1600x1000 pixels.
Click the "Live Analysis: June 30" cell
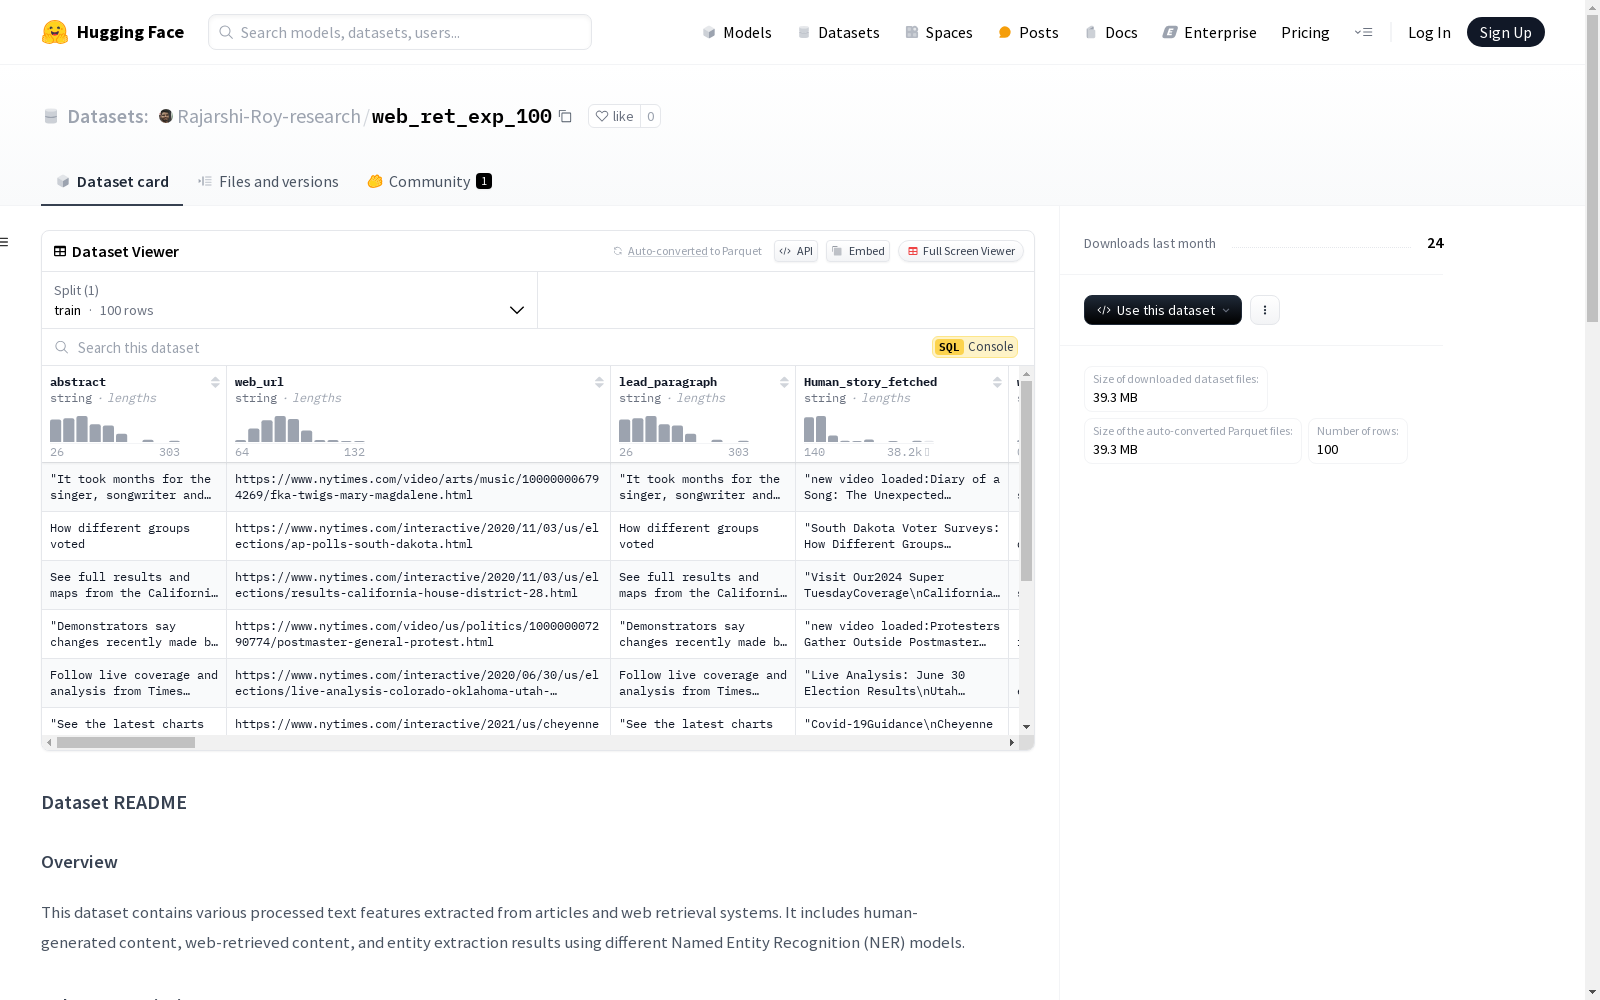902,683
